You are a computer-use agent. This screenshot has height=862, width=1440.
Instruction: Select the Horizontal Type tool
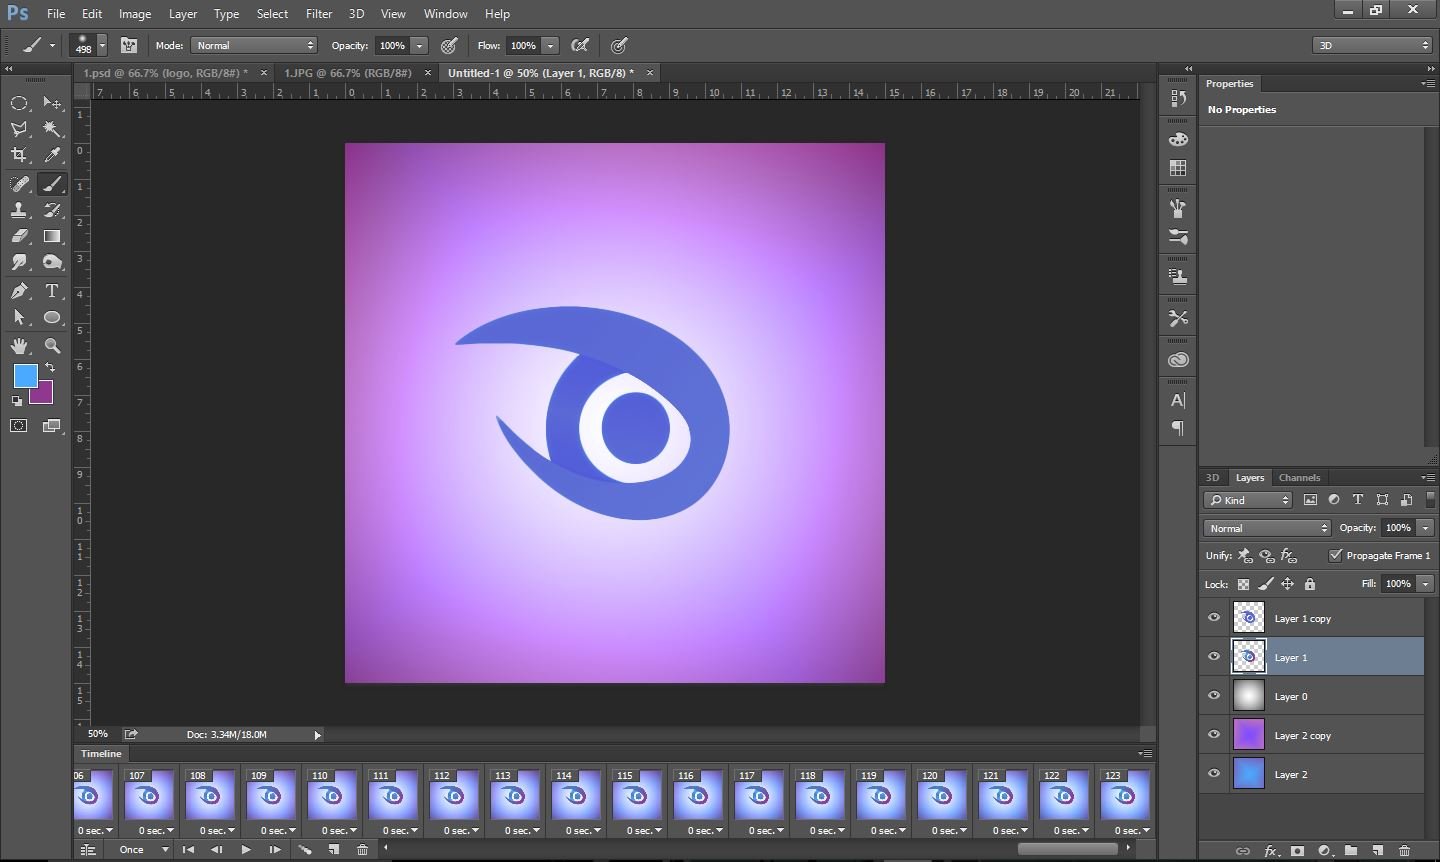point(52,291)
